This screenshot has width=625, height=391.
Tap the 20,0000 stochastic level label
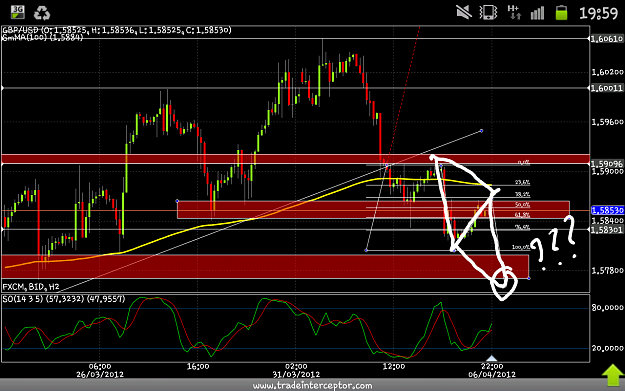[607, 348]
